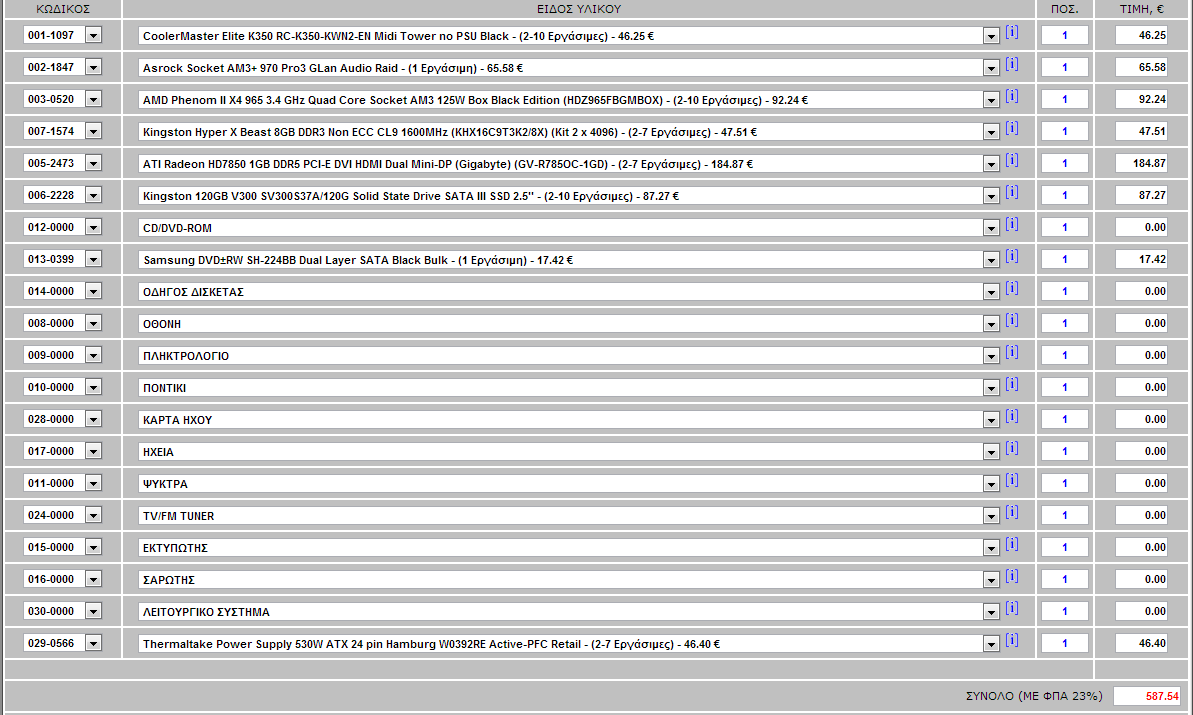Click the ΤΙΜΗ, € column header
The height and width of the screenshot is (715, 1193).
pos(1141,9)
